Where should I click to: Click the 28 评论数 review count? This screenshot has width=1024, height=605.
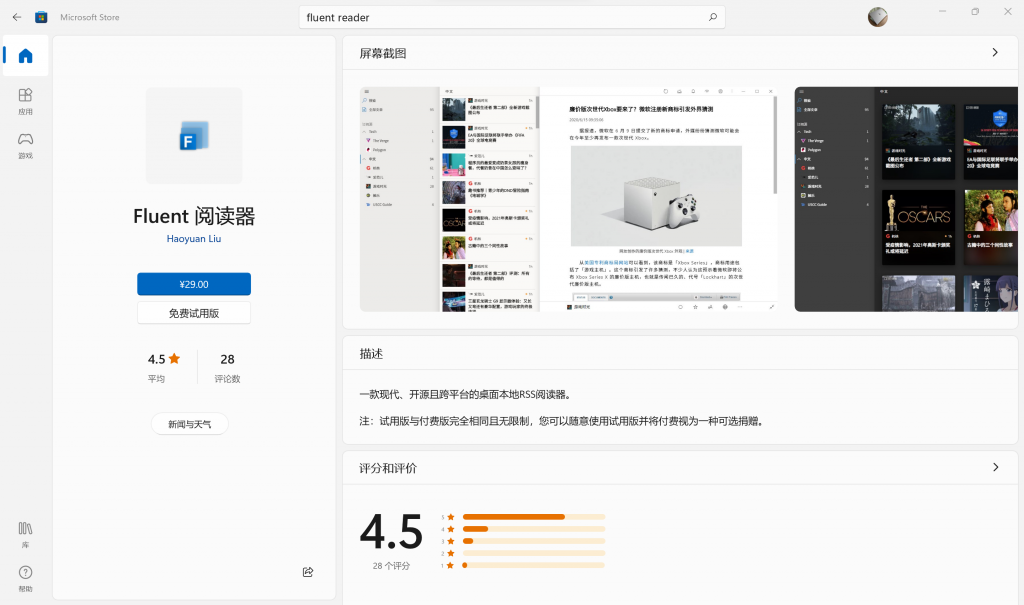(227, 367)
